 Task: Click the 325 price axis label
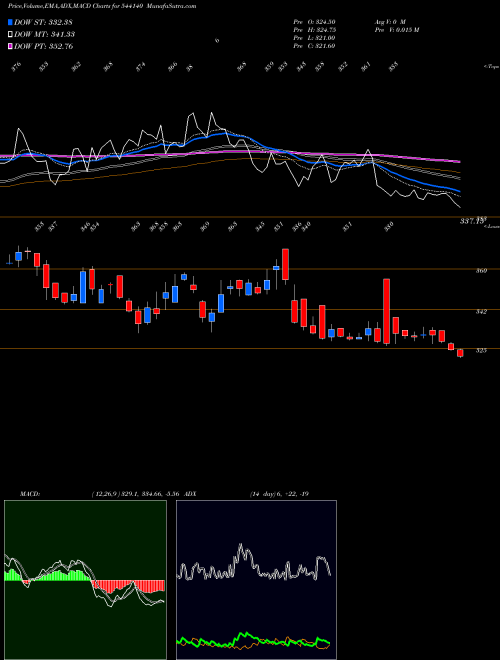481,350
